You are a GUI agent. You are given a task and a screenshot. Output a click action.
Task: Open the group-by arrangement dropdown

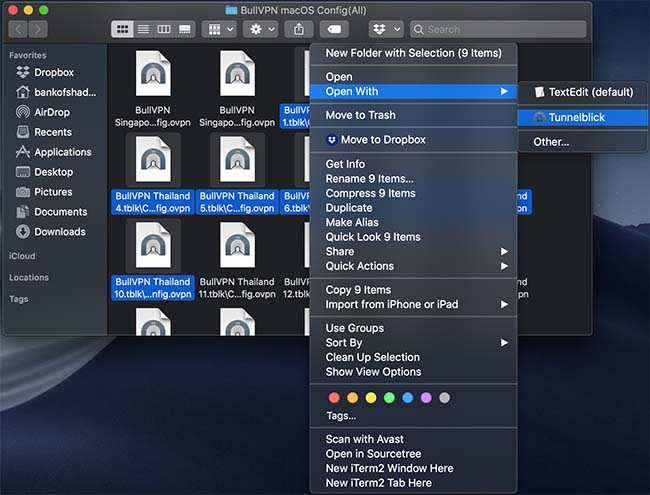[220, 29]
